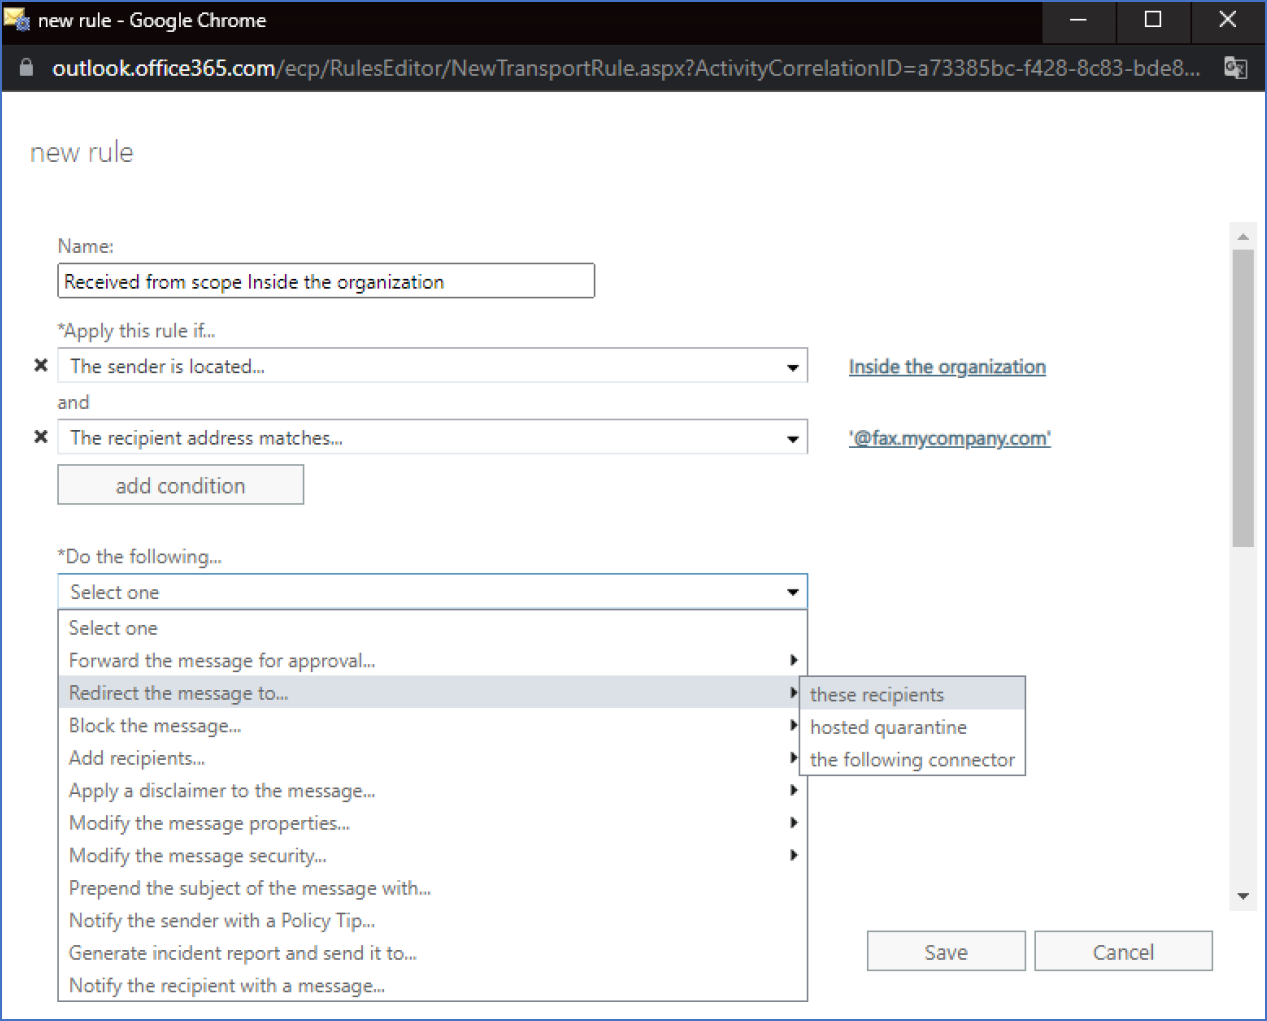Click scrollbar down arrow

(x=1243, y=896)
